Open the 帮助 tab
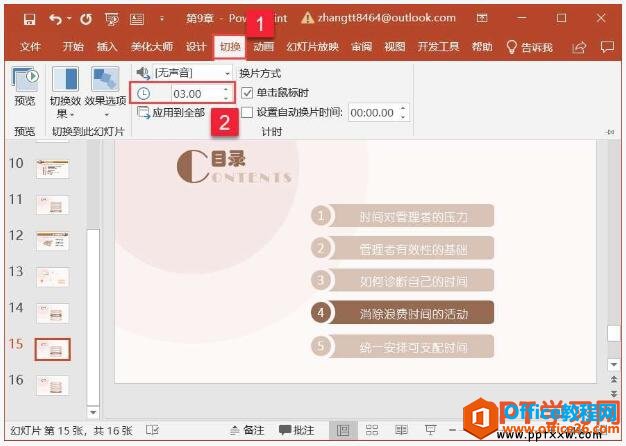Screen dimensions: 626x446 tap(482, 47)
